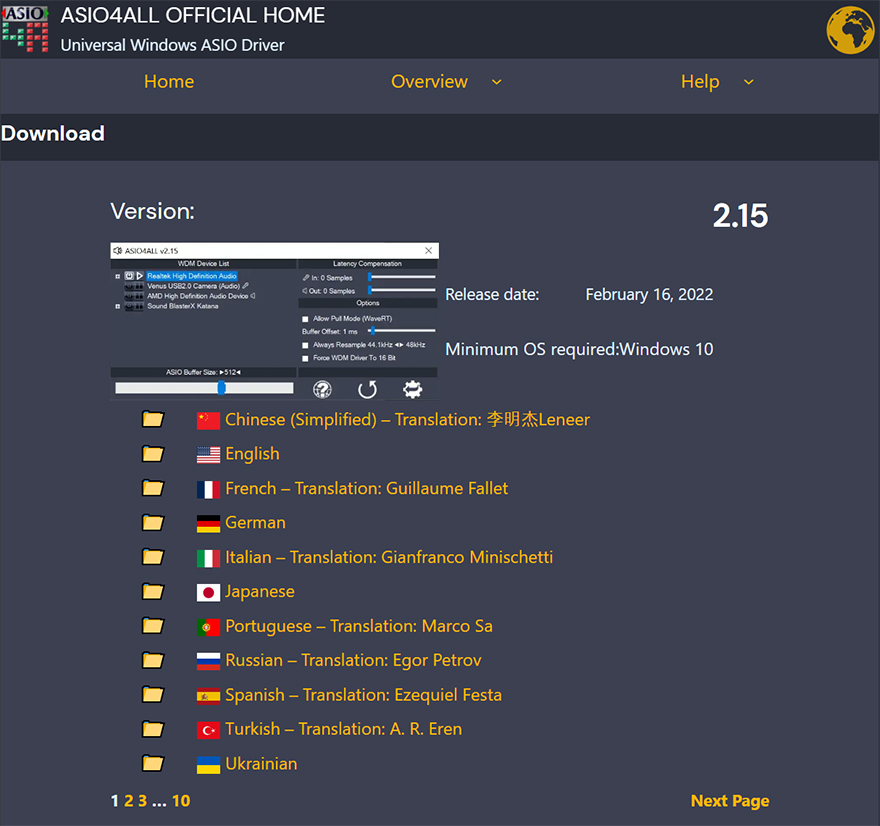The height and width of the screenshot is (826, 880).
Task: Open the Chinese (Simplified) folder icon
Action: coord(153,419)
